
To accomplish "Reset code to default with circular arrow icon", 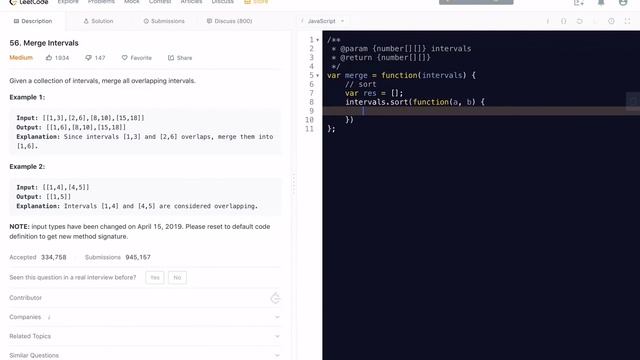I will click(x=580, y=21).
